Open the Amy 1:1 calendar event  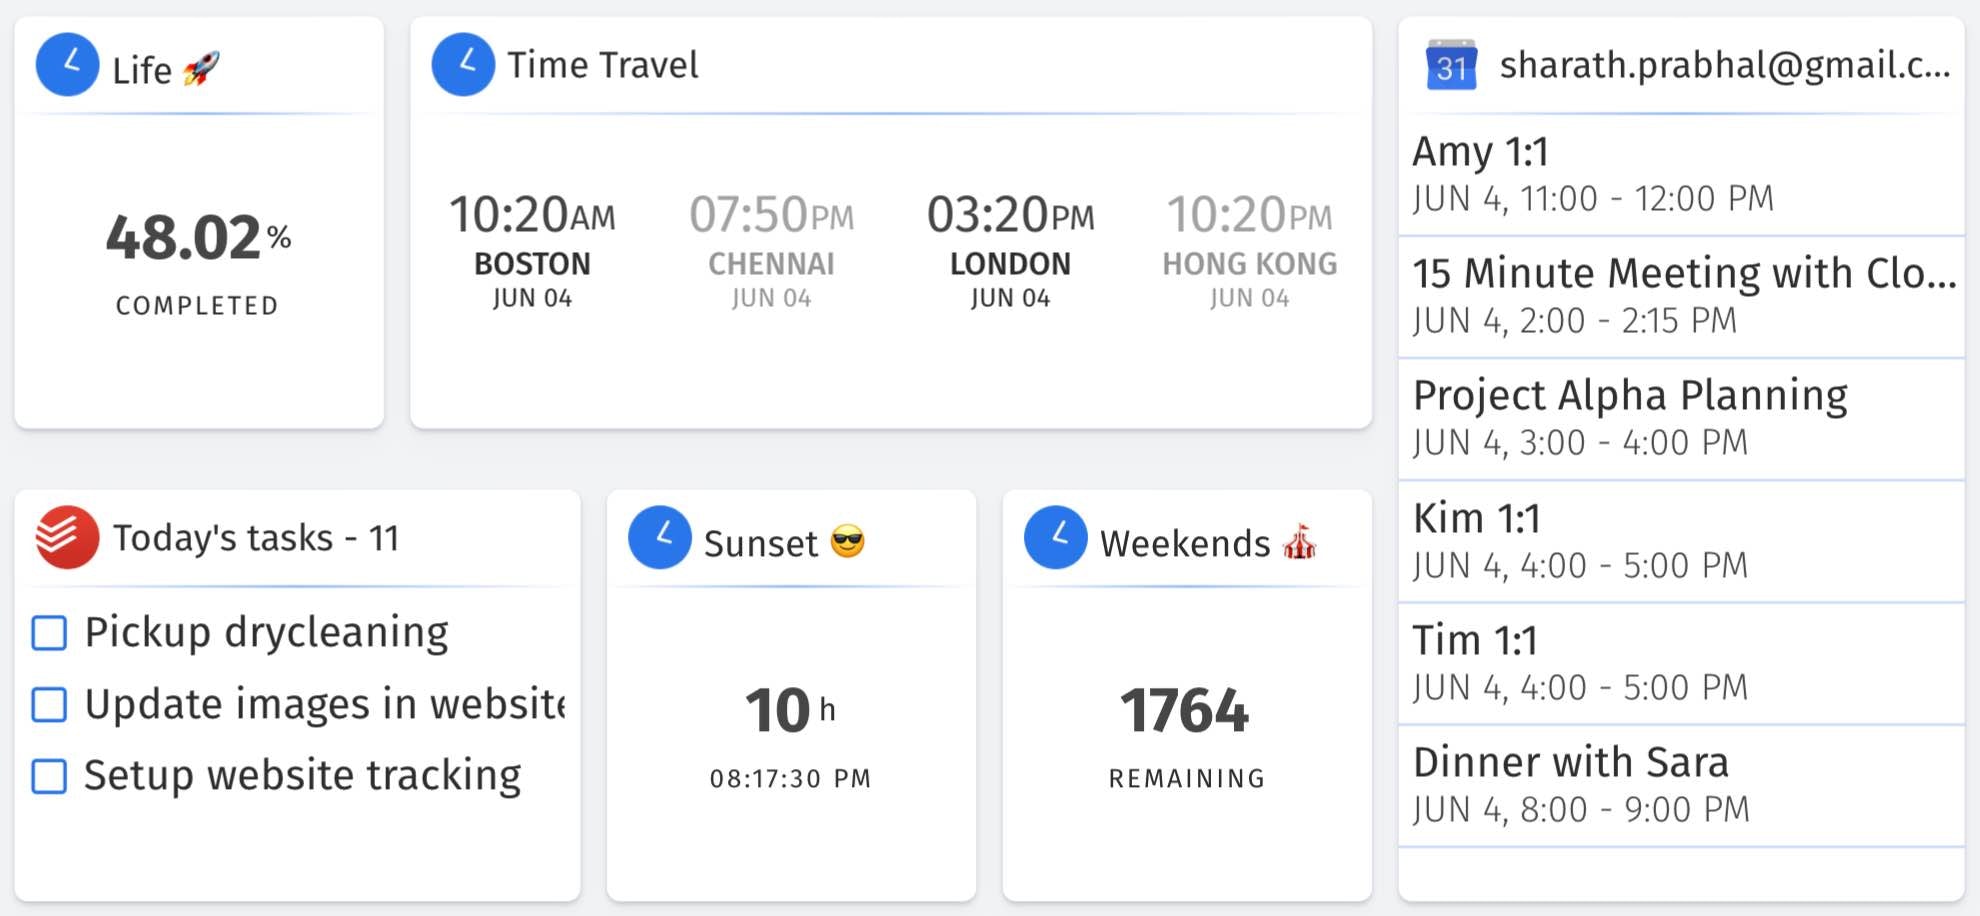pos(1680,174)
